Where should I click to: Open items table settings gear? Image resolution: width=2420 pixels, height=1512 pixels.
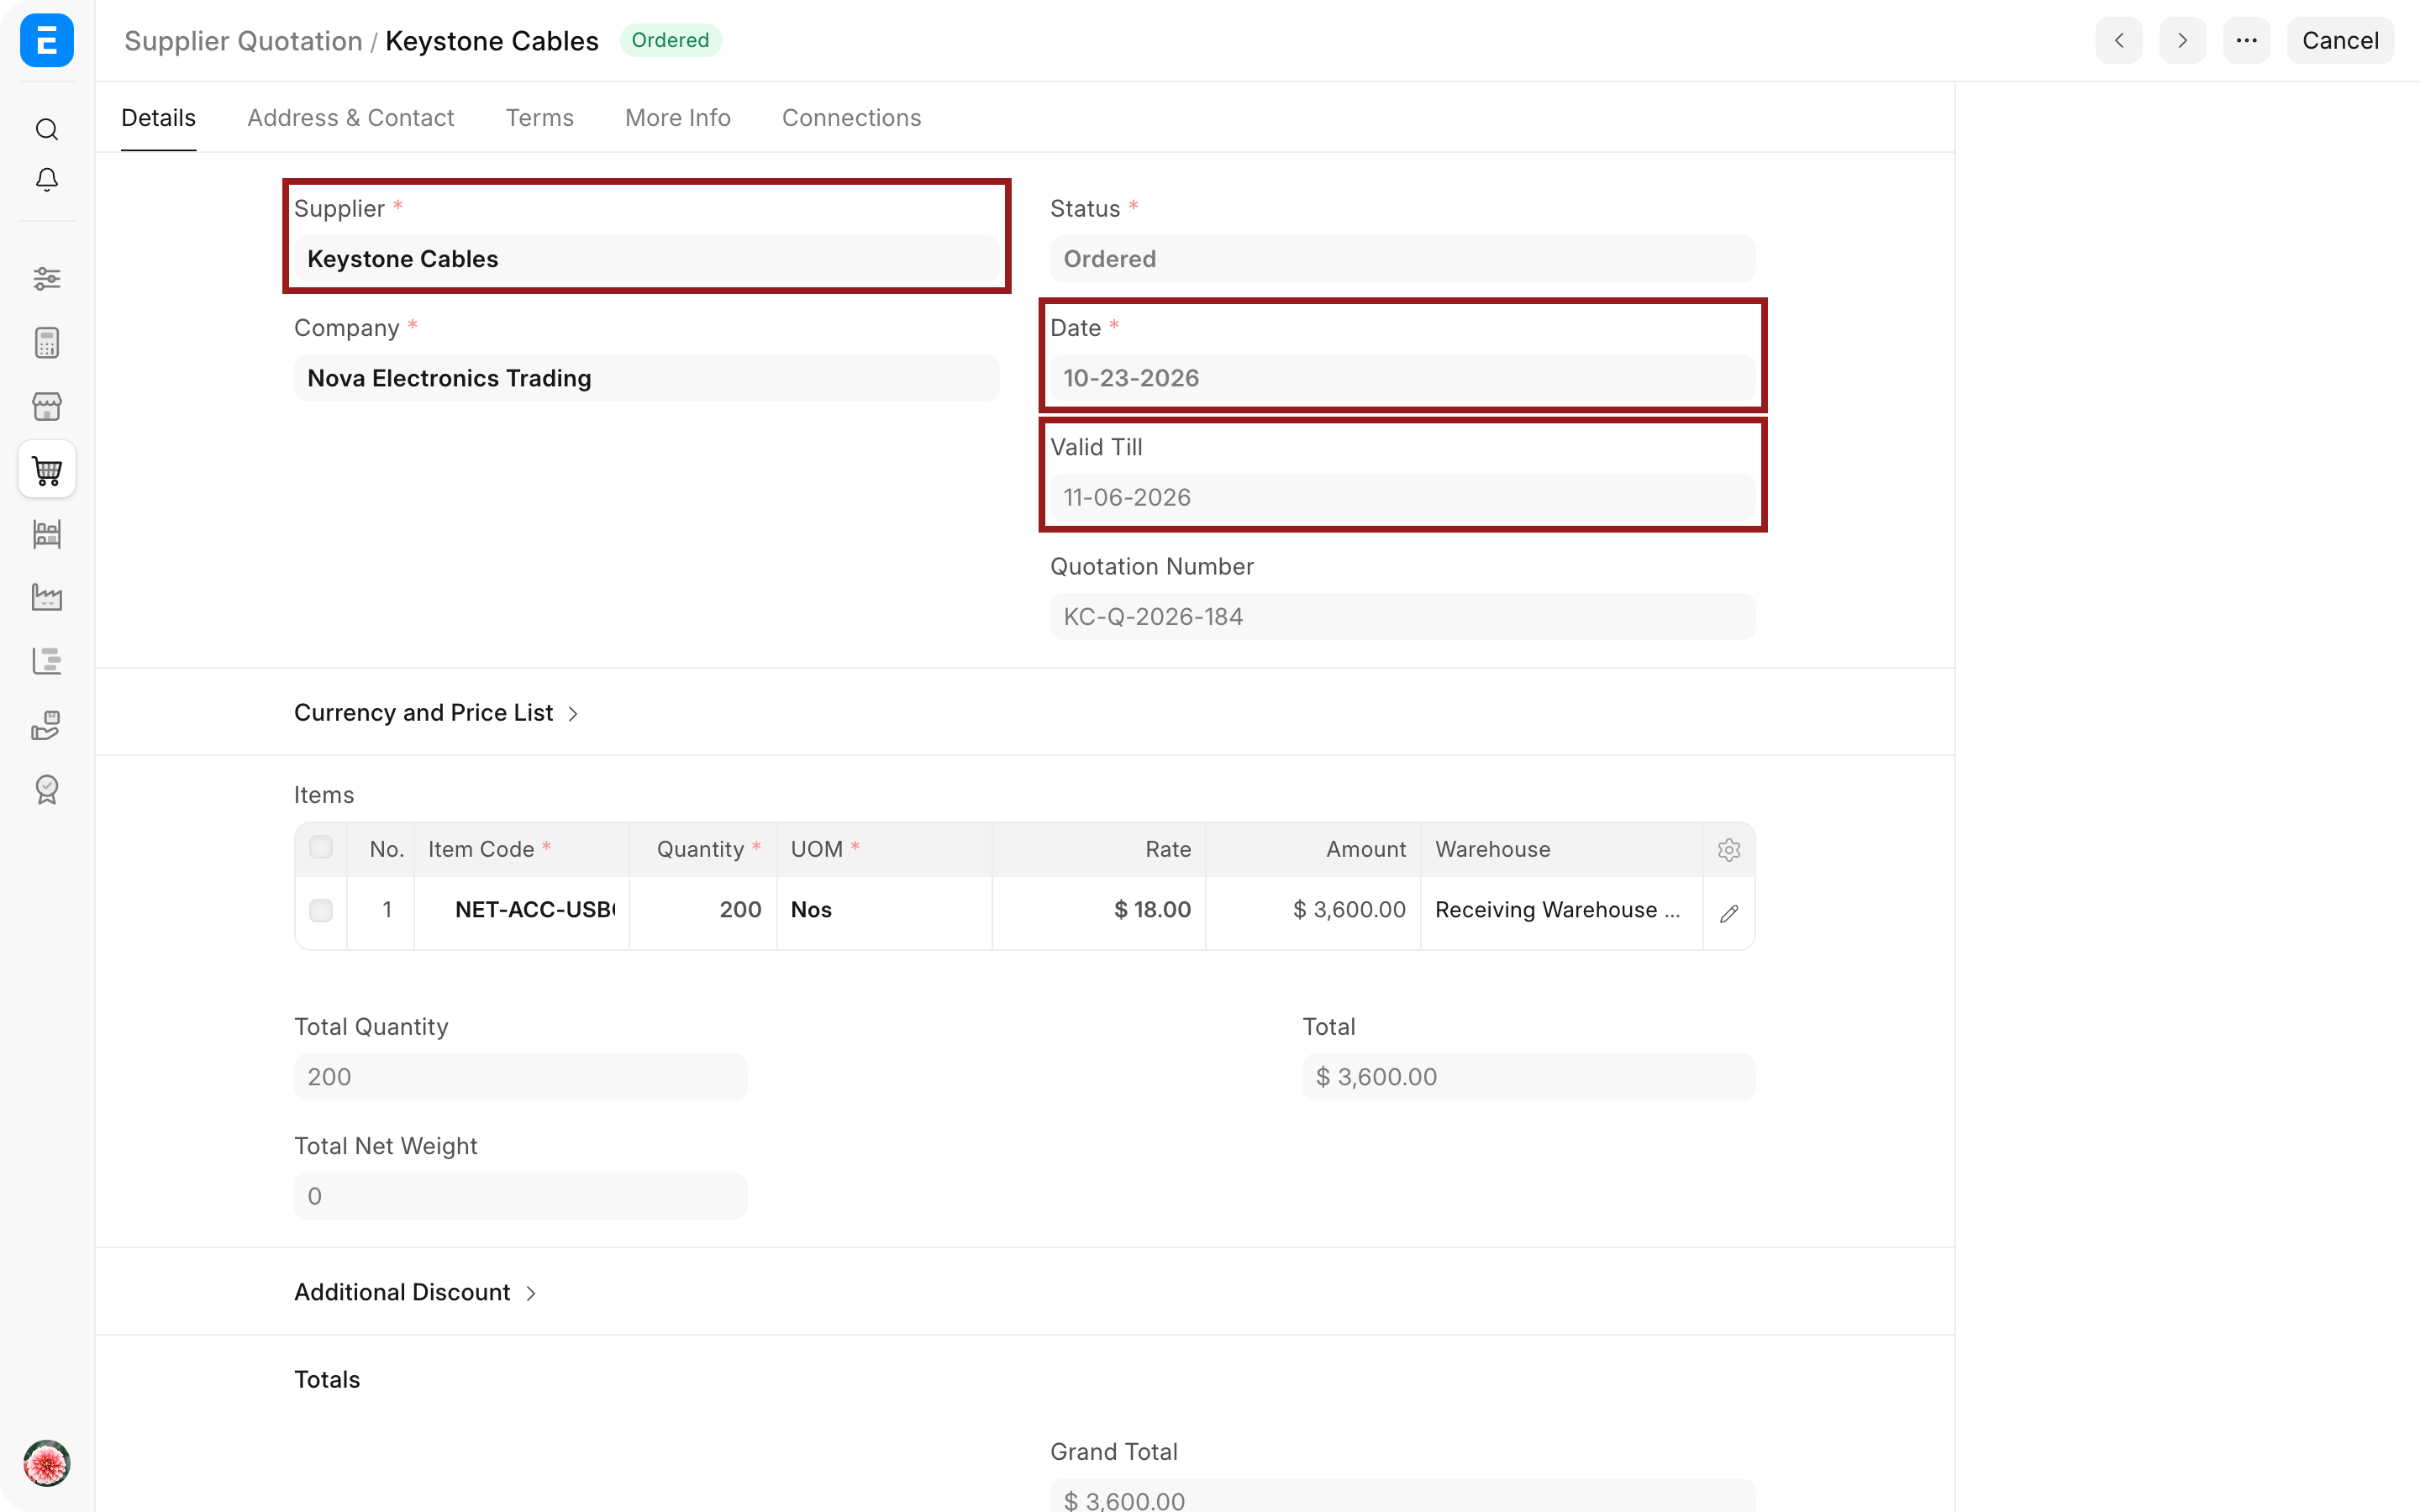[x=1729, y=850]
